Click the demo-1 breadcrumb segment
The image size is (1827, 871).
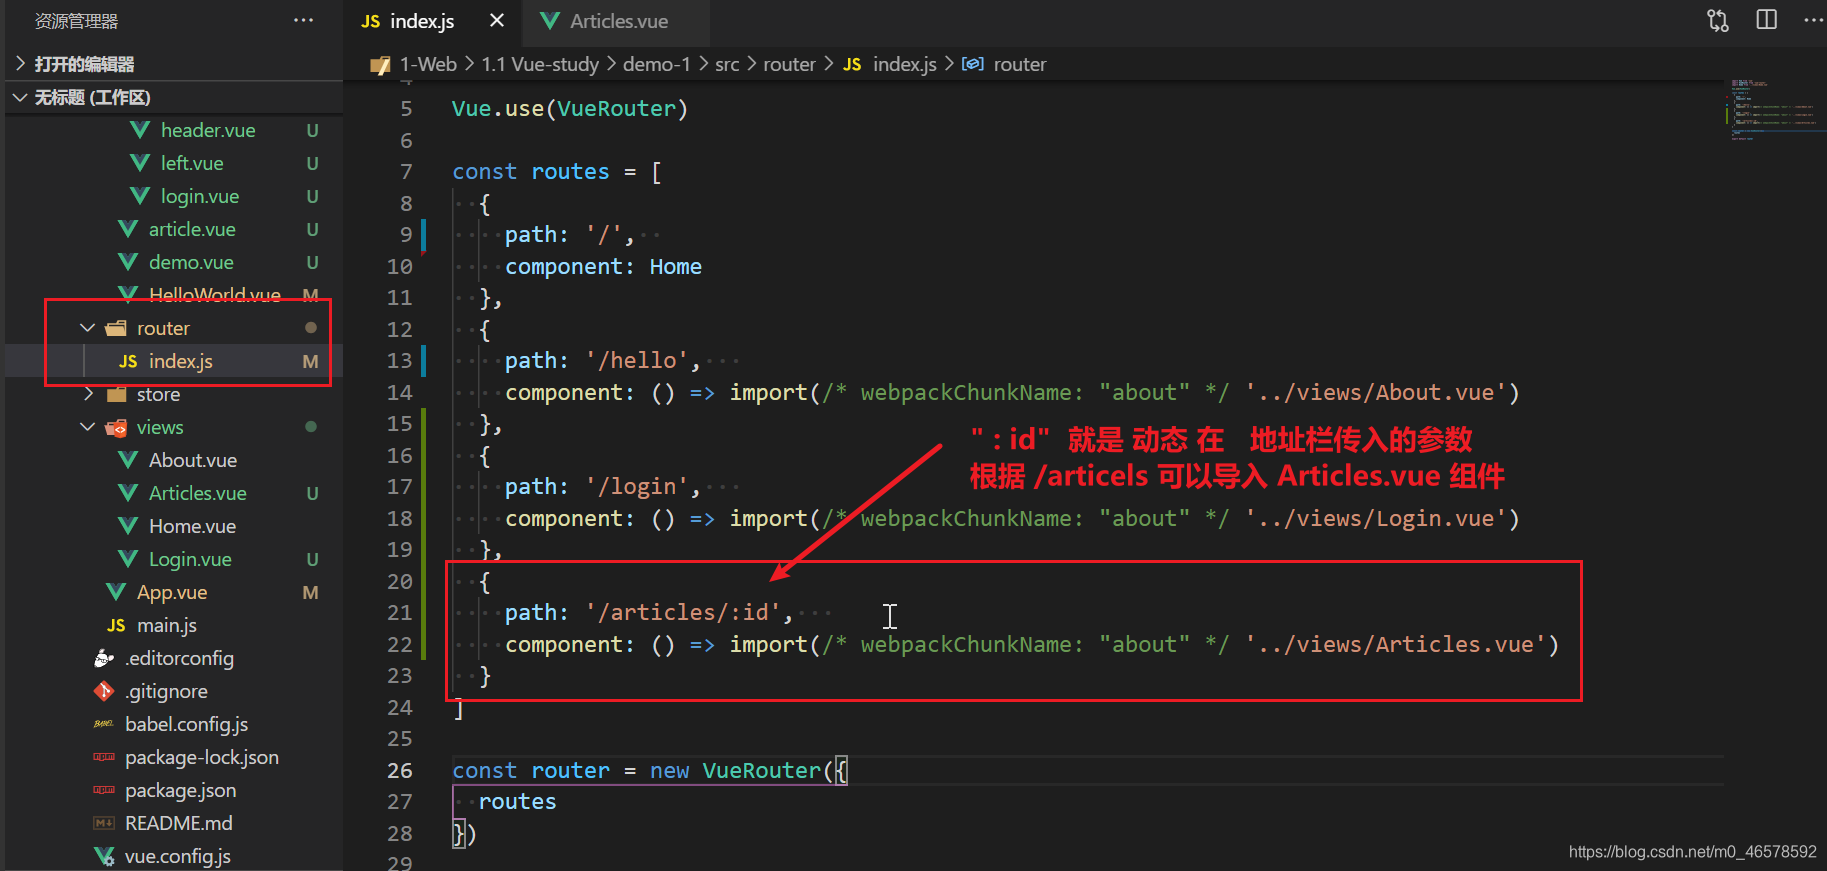[657, 64]
